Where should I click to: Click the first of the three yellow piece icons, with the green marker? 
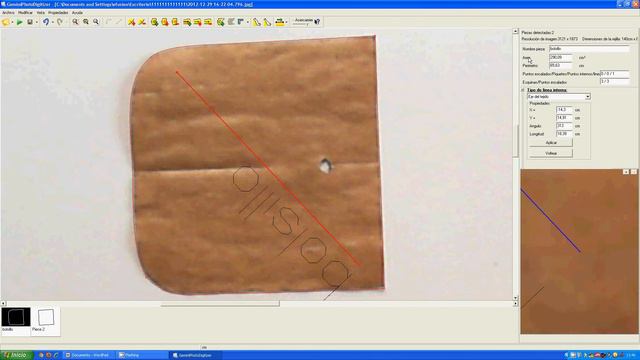(x=154, y=22)
